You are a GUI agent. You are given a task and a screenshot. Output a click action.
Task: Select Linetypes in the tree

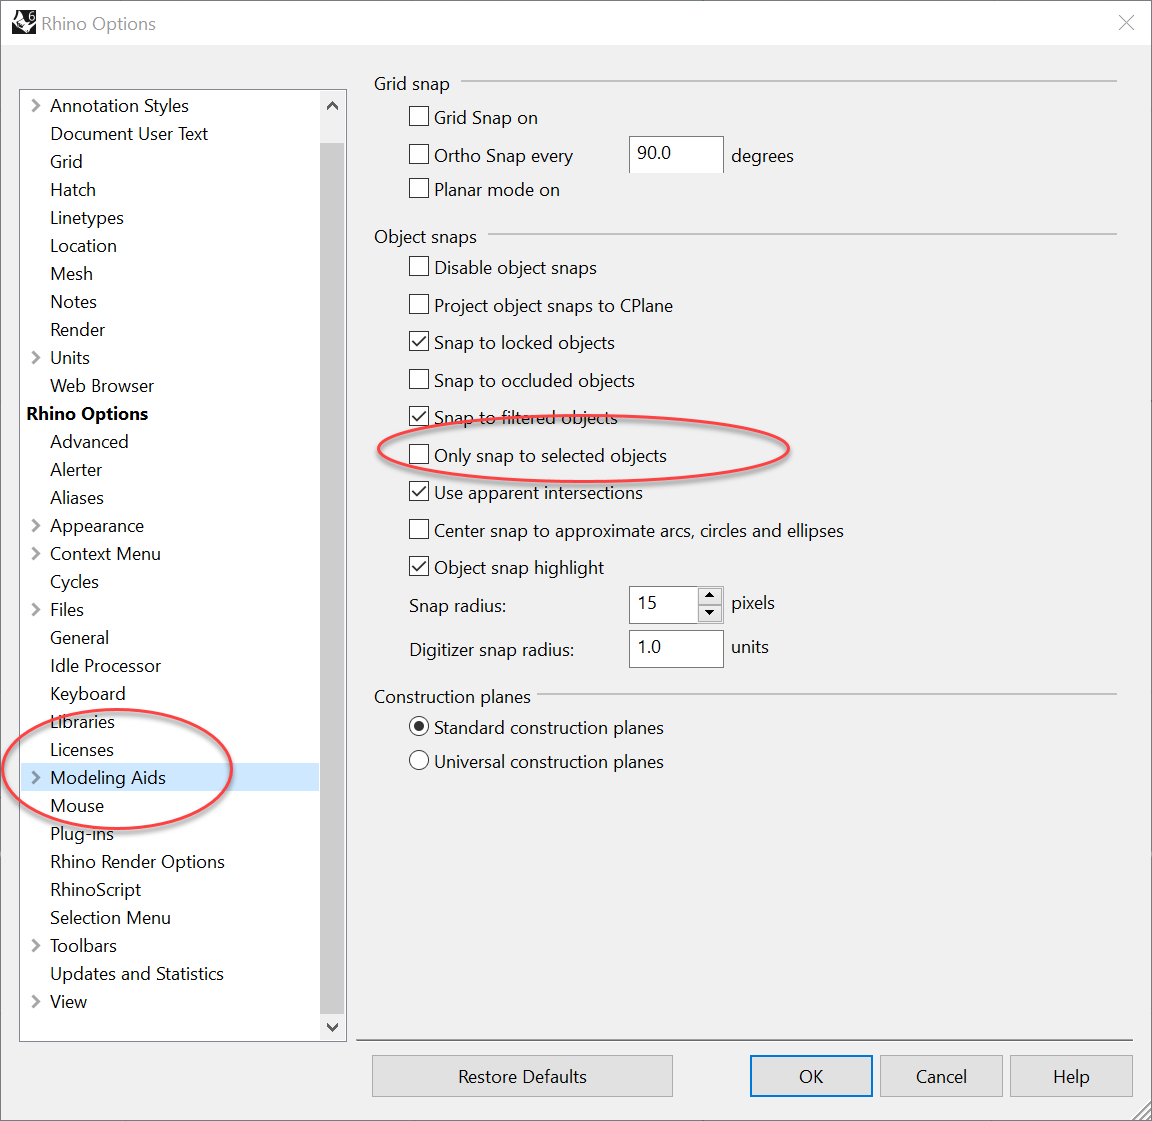pos(87,218)
